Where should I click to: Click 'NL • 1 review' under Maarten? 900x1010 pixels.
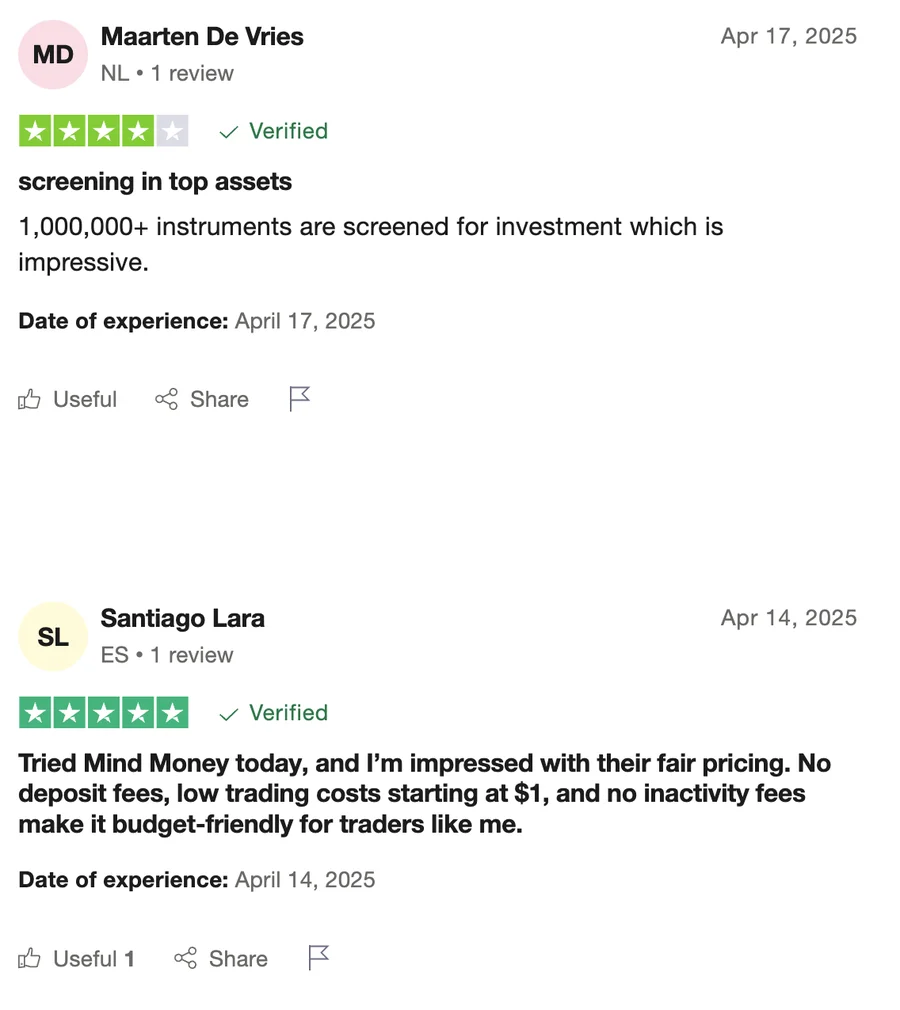(167, 73)
